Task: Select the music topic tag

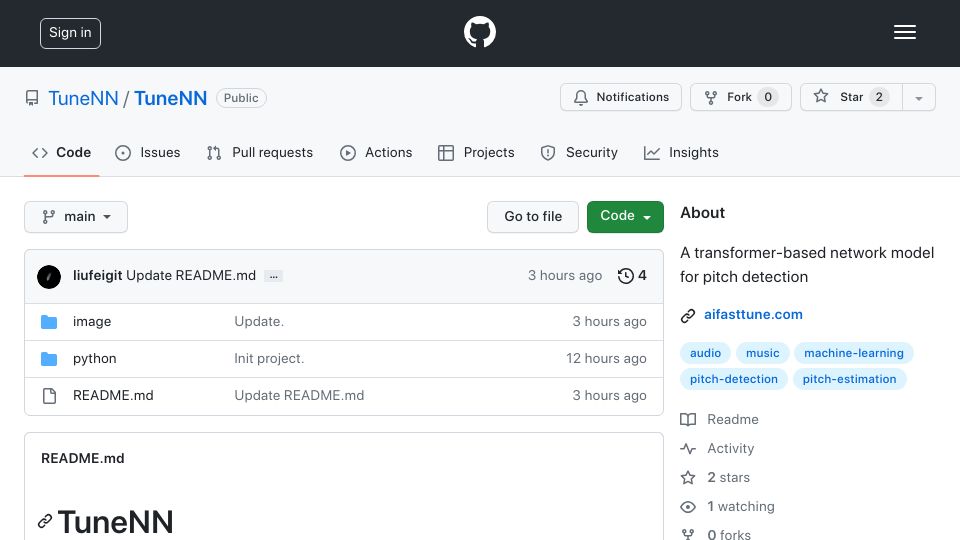Action: tap(762, 353)
